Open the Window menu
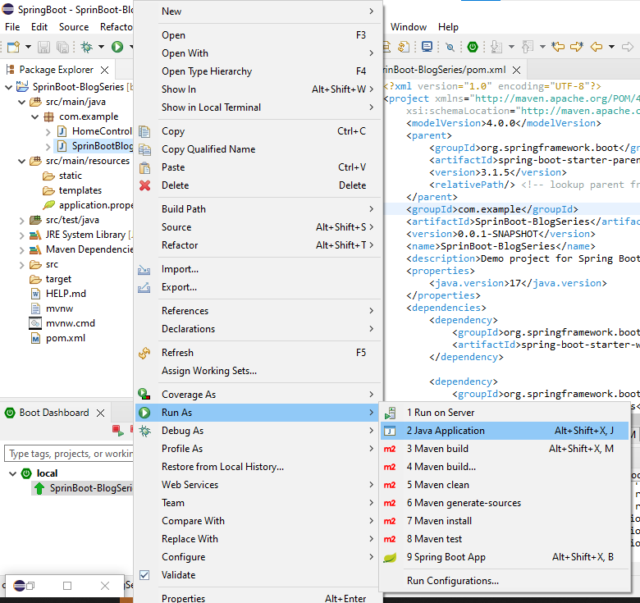 [409, 27]
